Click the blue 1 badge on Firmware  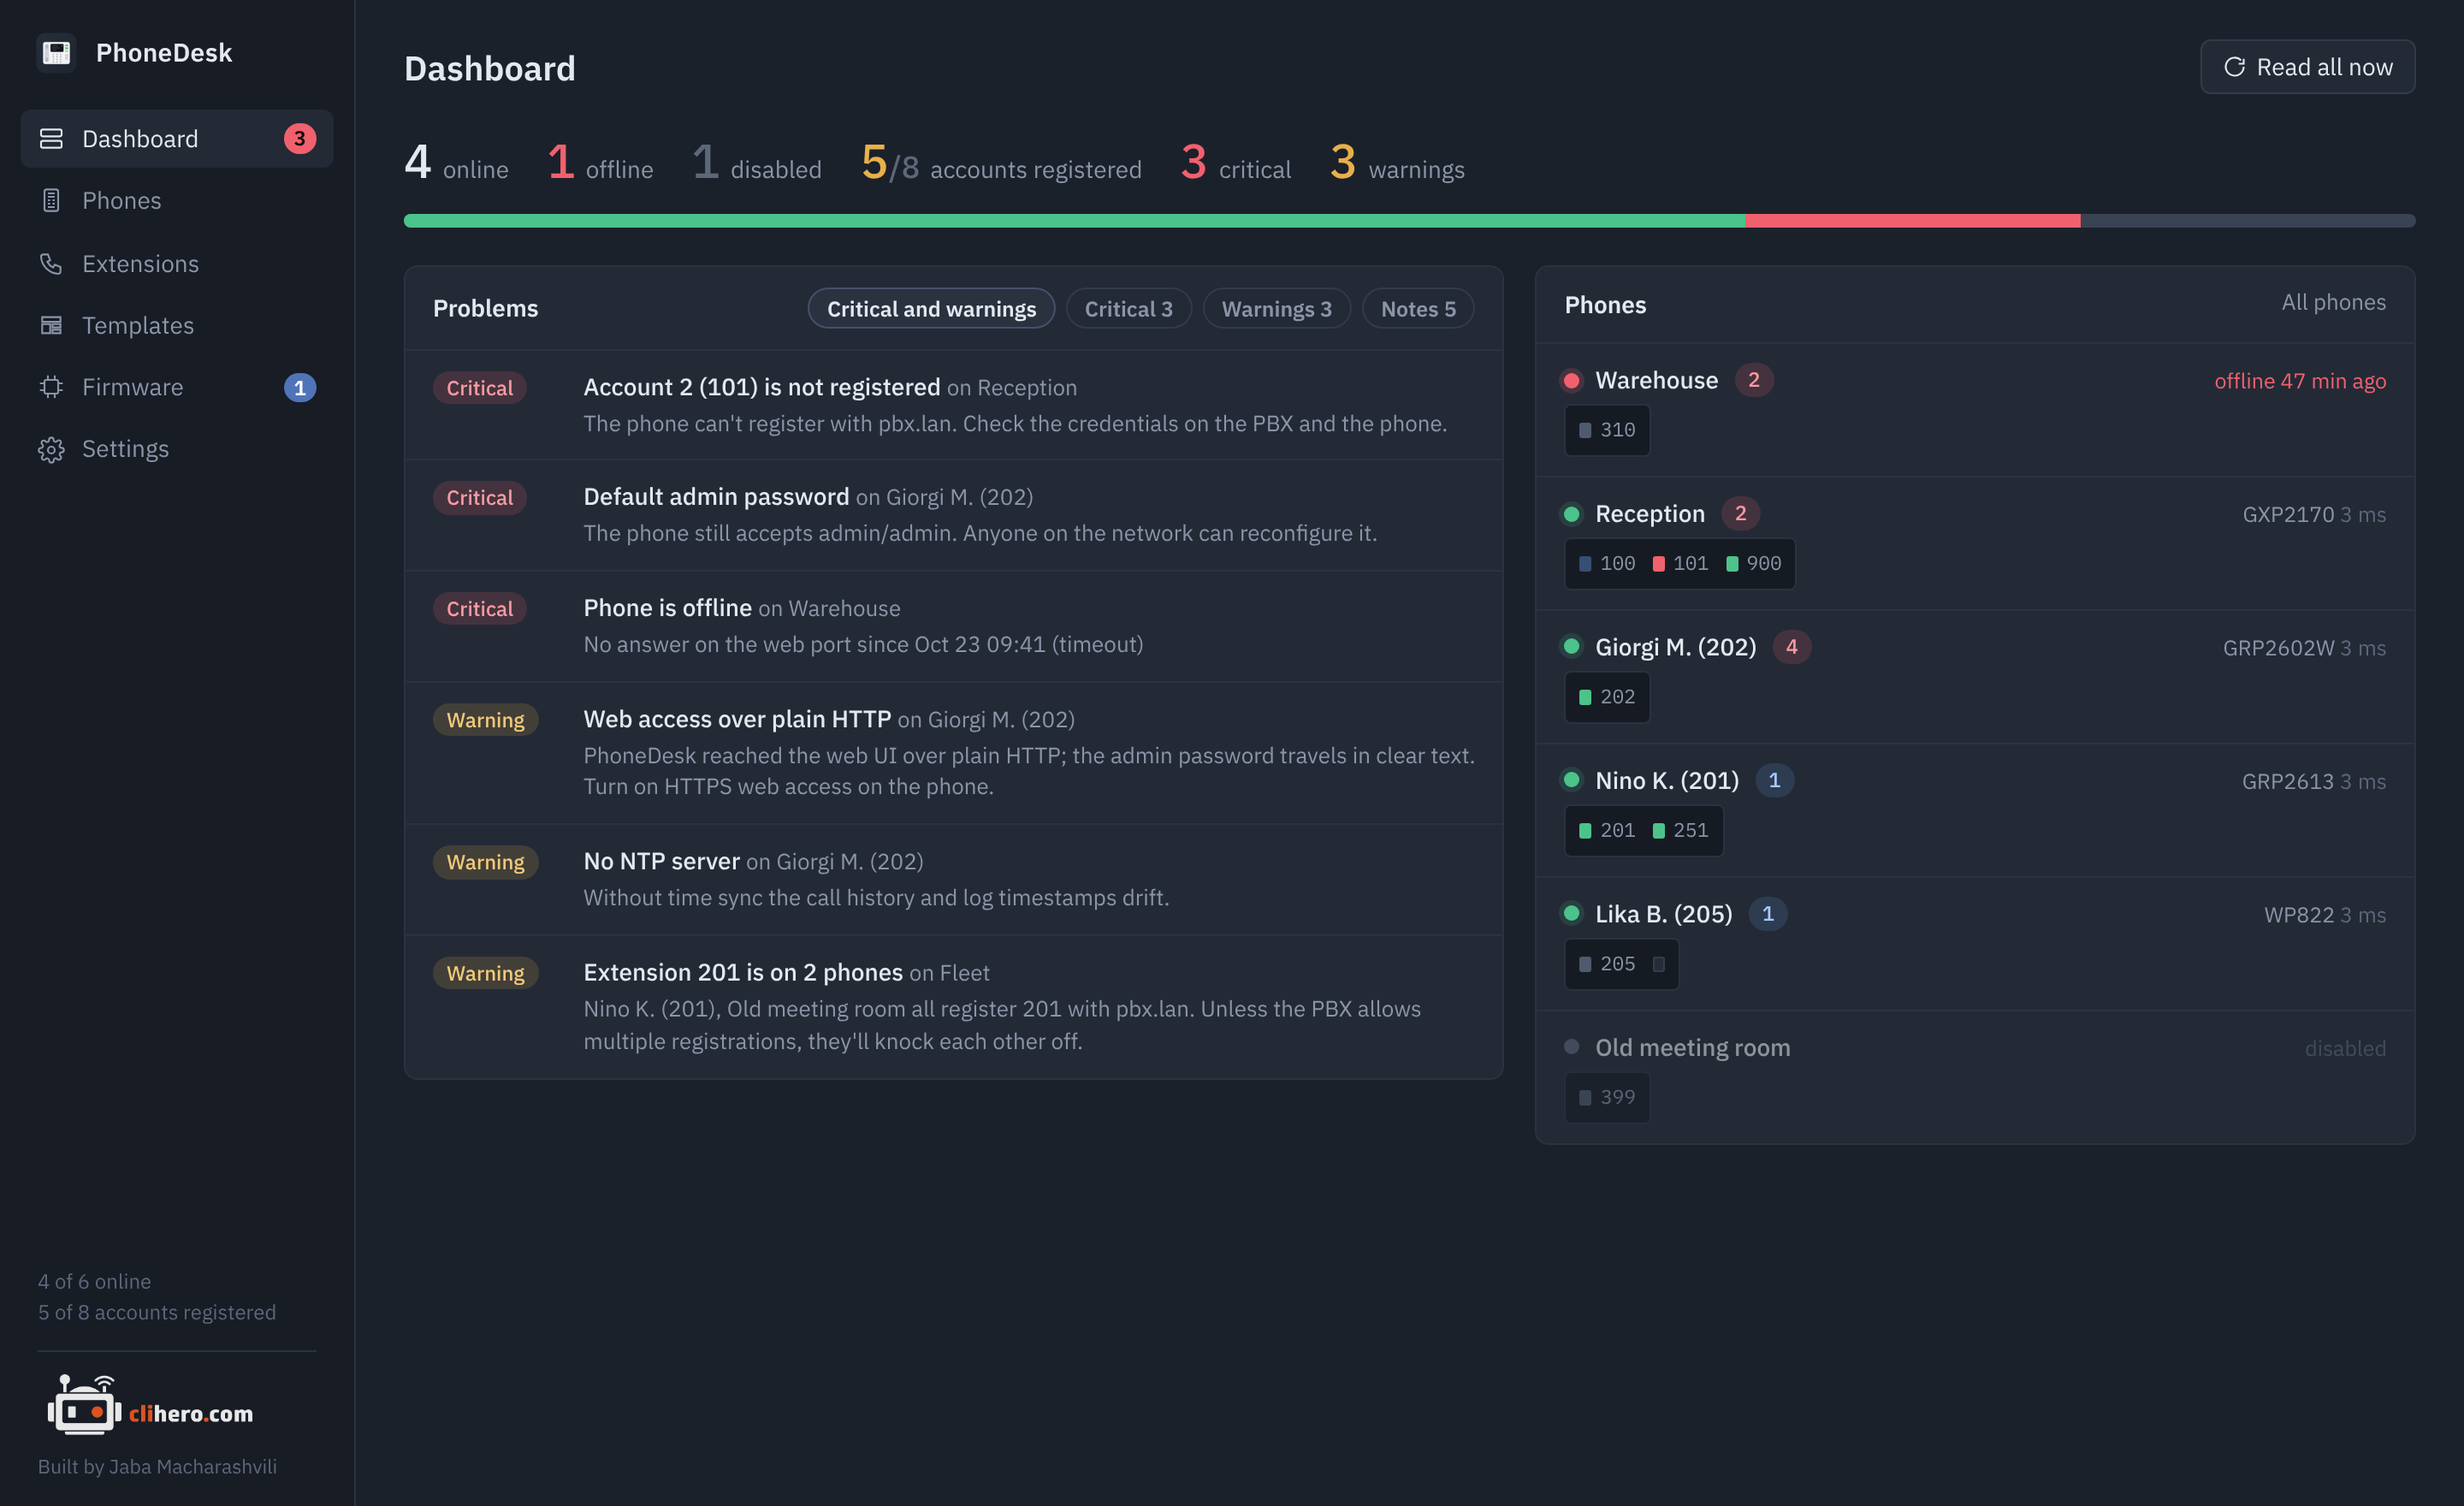(299, 387)
